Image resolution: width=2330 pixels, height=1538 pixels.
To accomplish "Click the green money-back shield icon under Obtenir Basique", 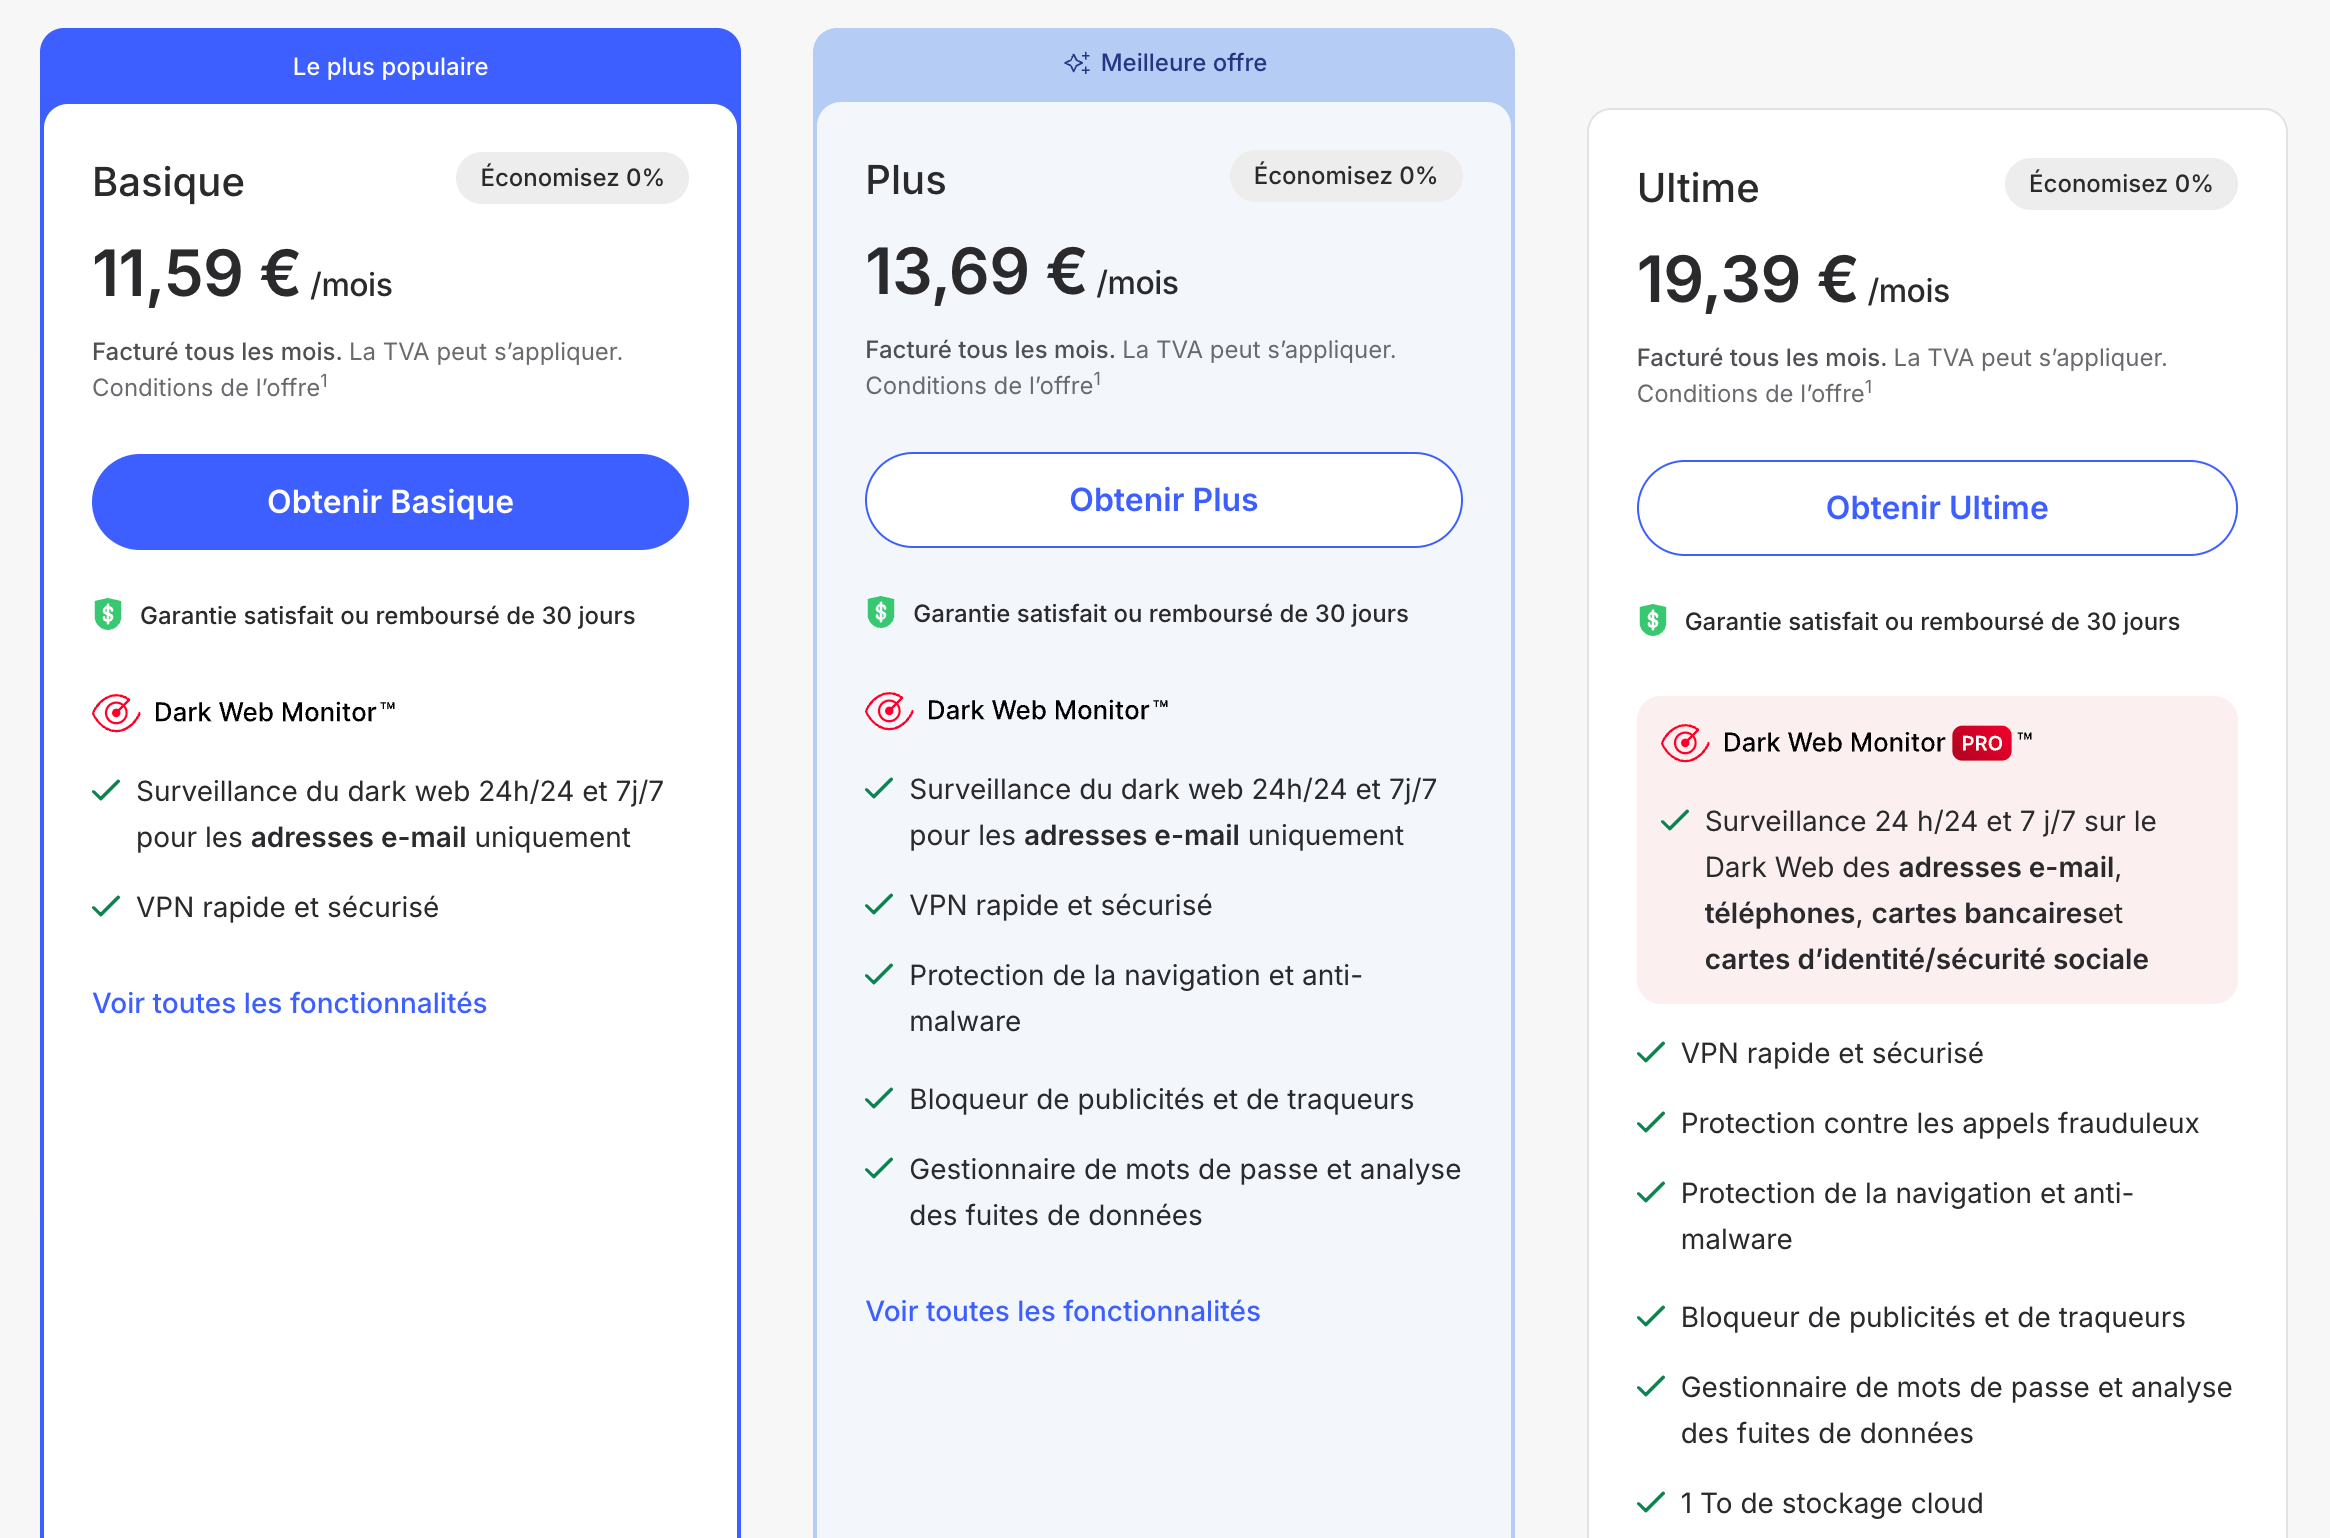I will pyautogui.click(x=105, y=614).
